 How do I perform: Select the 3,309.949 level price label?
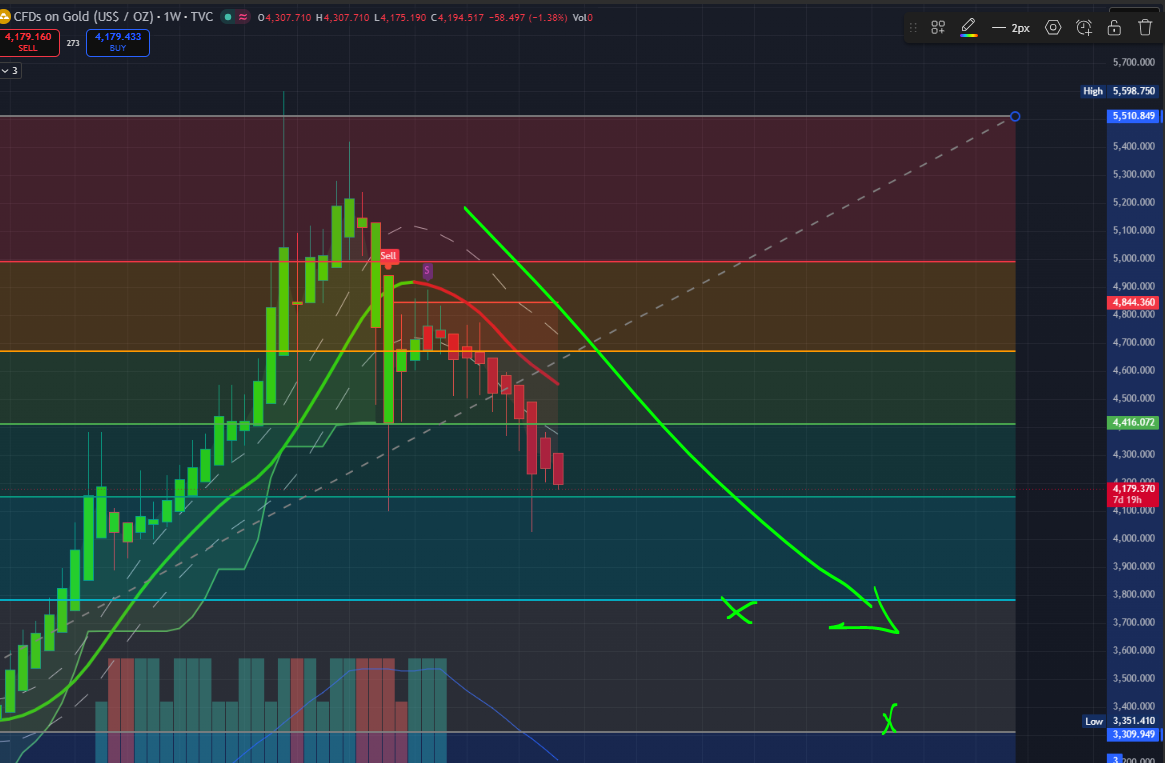[x=1134, y=734]
